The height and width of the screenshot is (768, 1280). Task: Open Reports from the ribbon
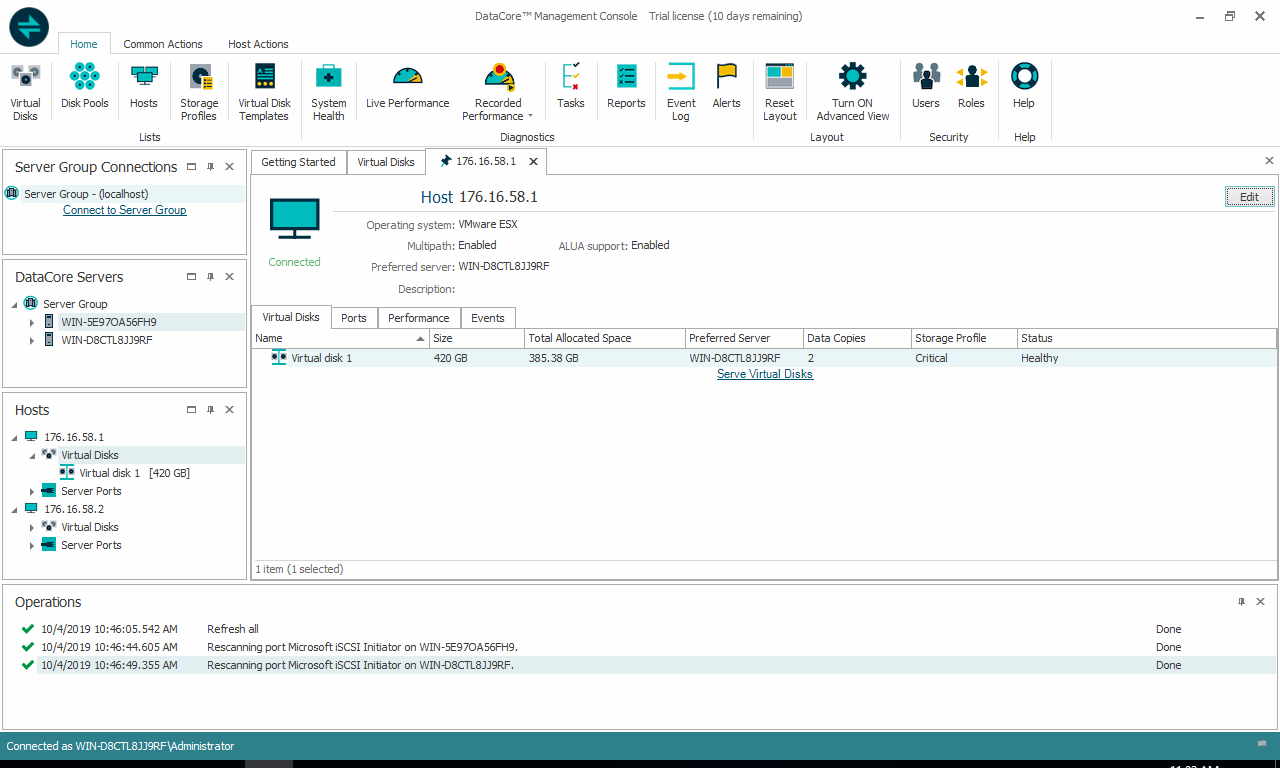[626, 86]
